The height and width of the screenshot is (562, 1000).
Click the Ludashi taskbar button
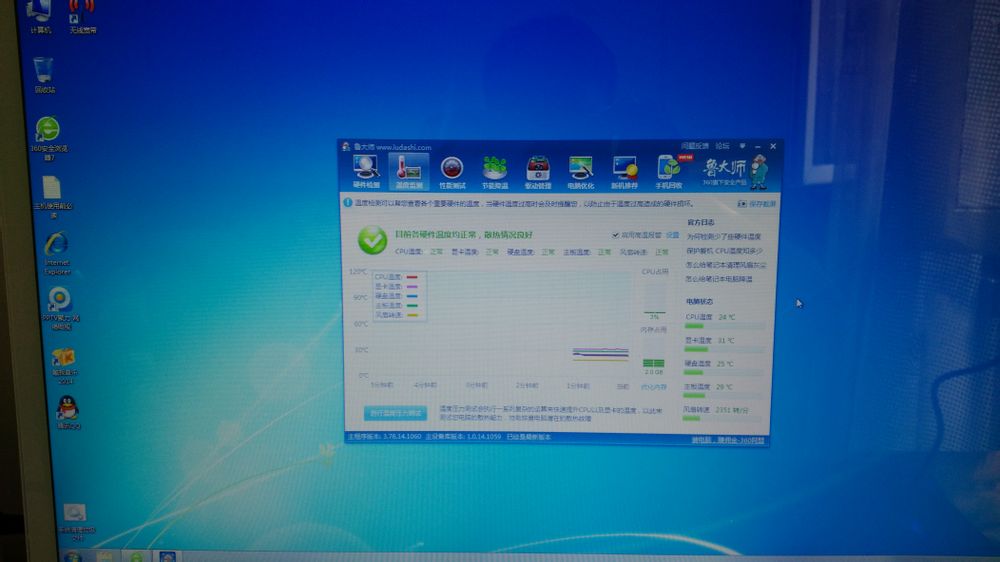pyautogui.click(x=167, y=557)
